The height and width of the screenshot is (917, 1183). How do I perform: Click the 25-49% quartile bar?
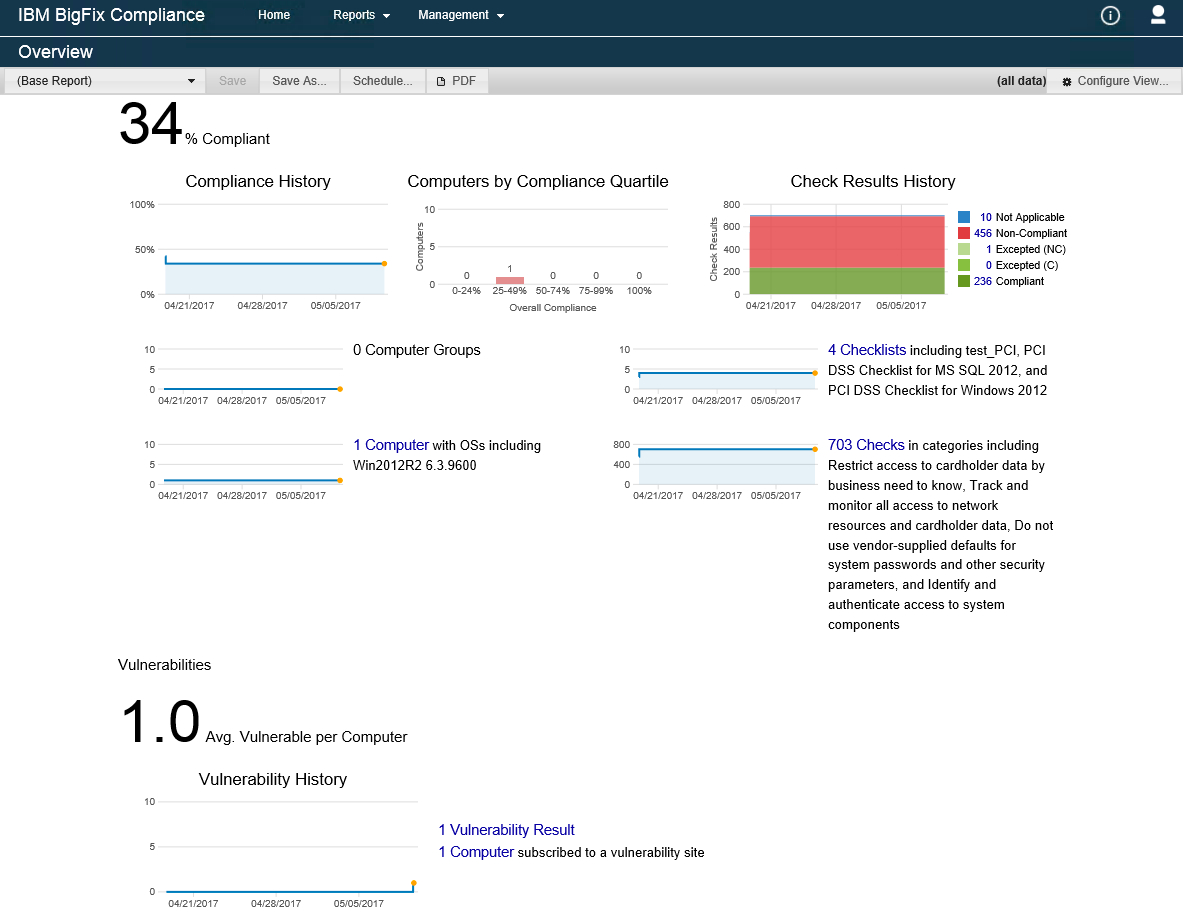point(509,281)
